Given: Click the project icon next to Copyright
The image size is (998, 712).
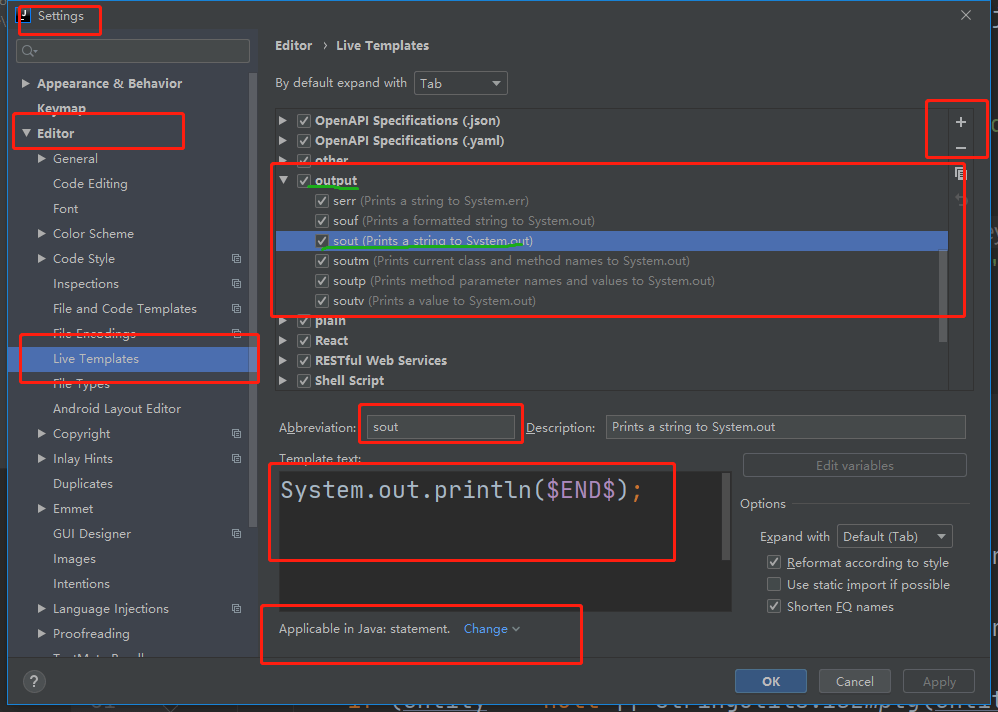Looking at the screenshot, I should click(x=236, y=433).
